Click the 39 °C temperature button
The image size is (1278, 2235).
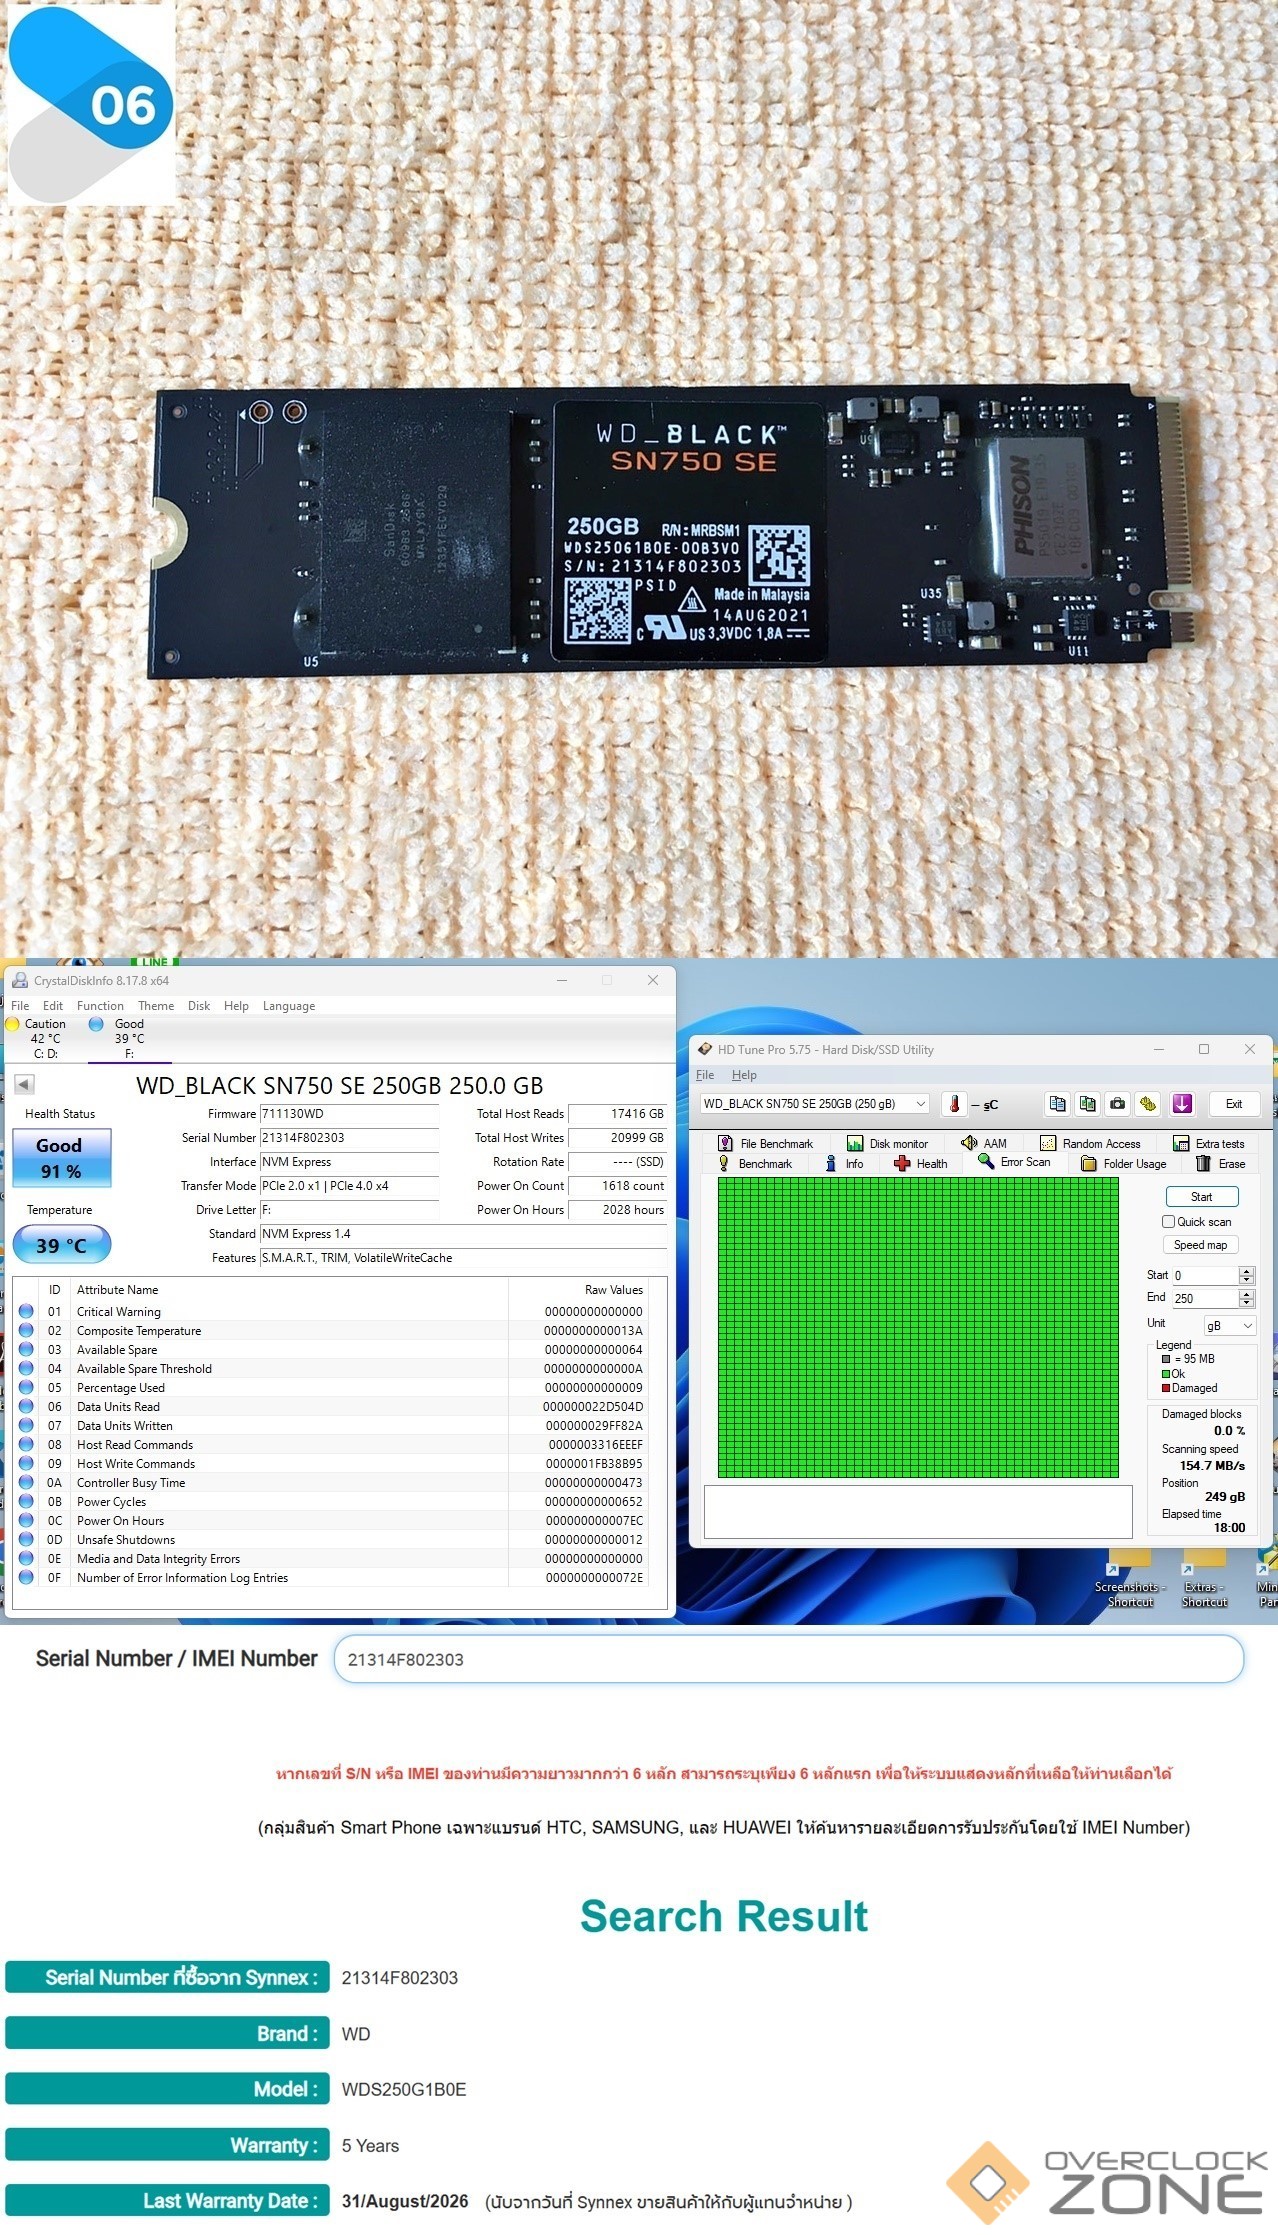pyautogui.click(x=61, y=1245)
